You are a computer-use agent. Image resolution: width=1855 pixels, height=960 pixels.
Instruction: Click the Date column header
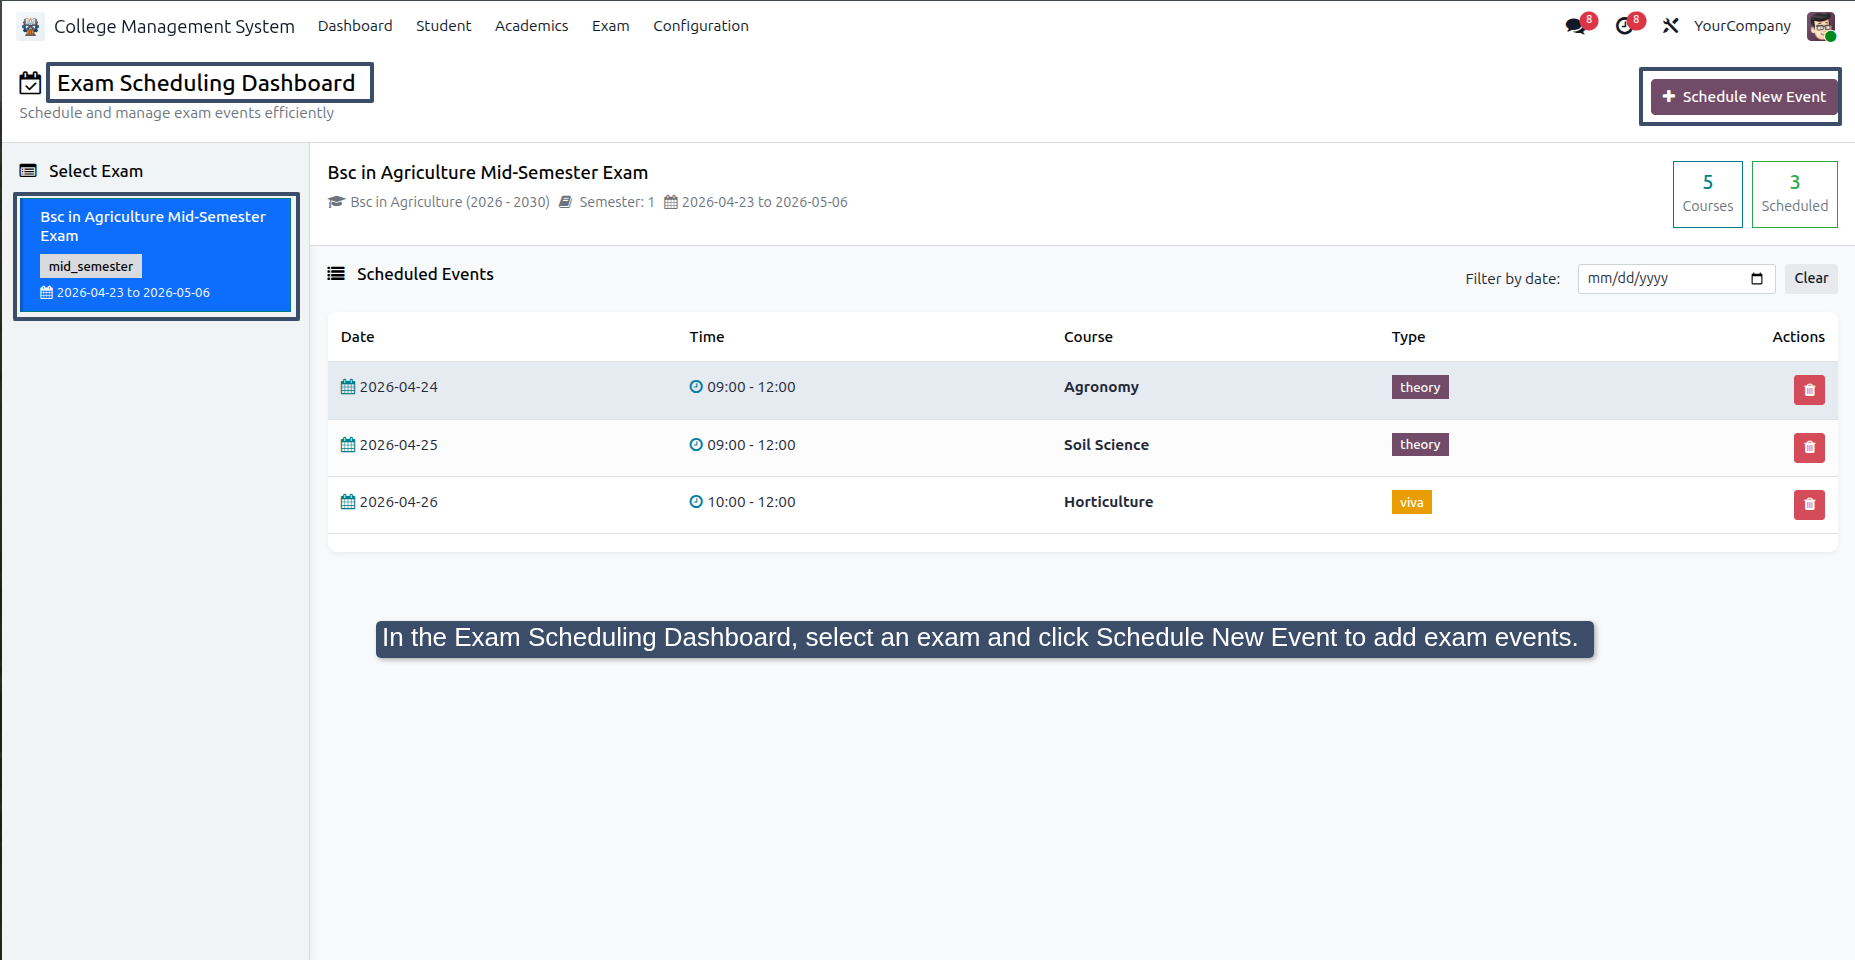tap(357, 337)
